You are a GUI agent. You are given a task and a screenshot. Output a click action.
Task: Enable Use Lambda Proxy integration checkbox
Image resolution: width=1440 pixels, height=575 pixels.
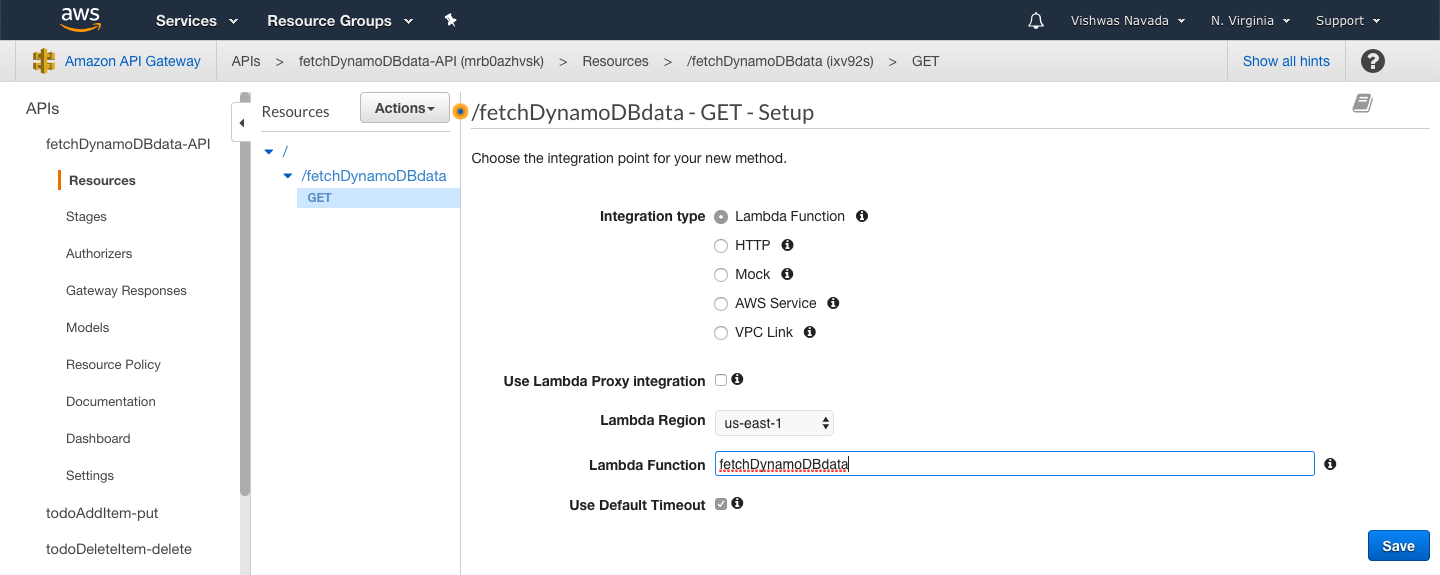[721, 380]
